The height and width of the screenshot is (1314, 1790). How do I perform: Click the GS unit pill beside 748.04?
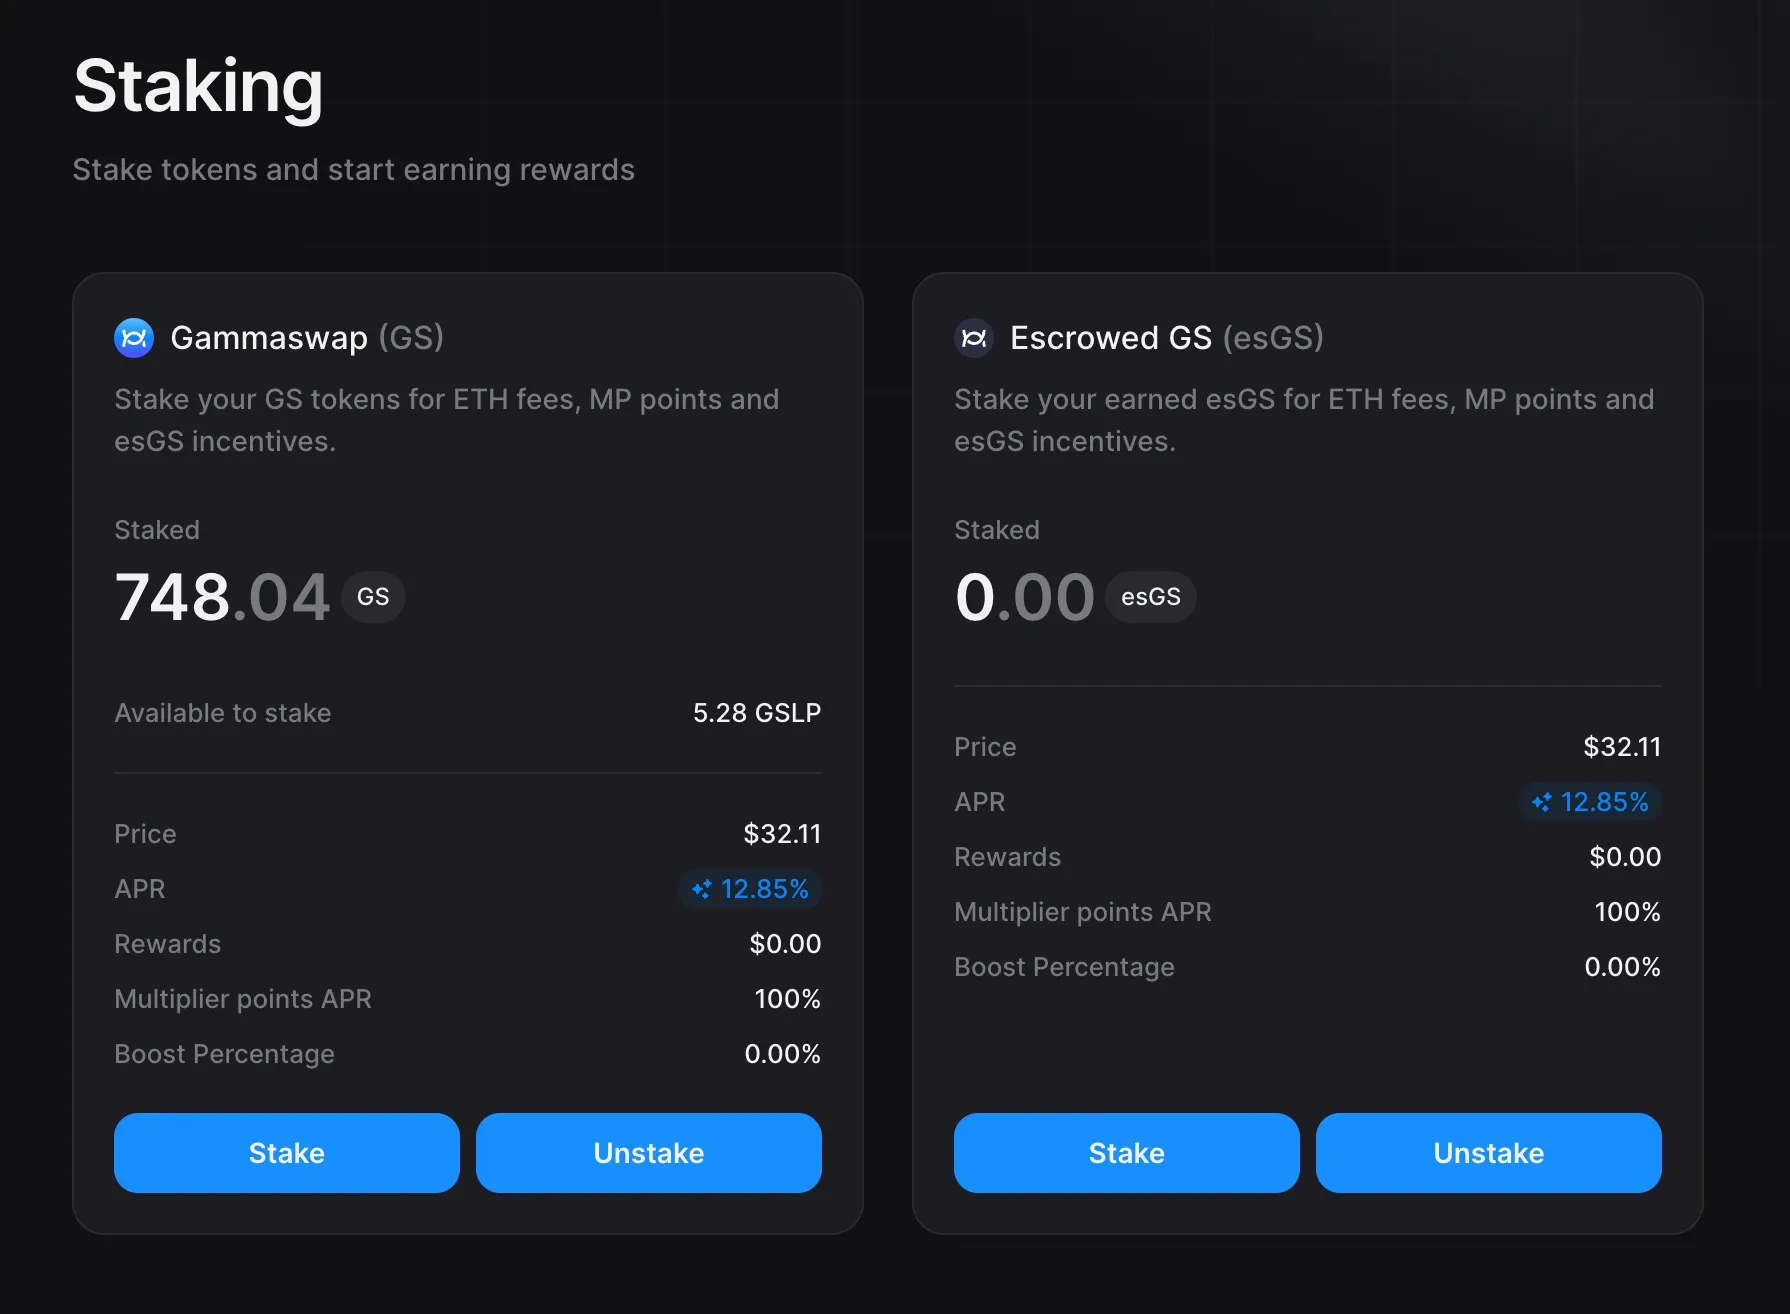tap(373, 597)
